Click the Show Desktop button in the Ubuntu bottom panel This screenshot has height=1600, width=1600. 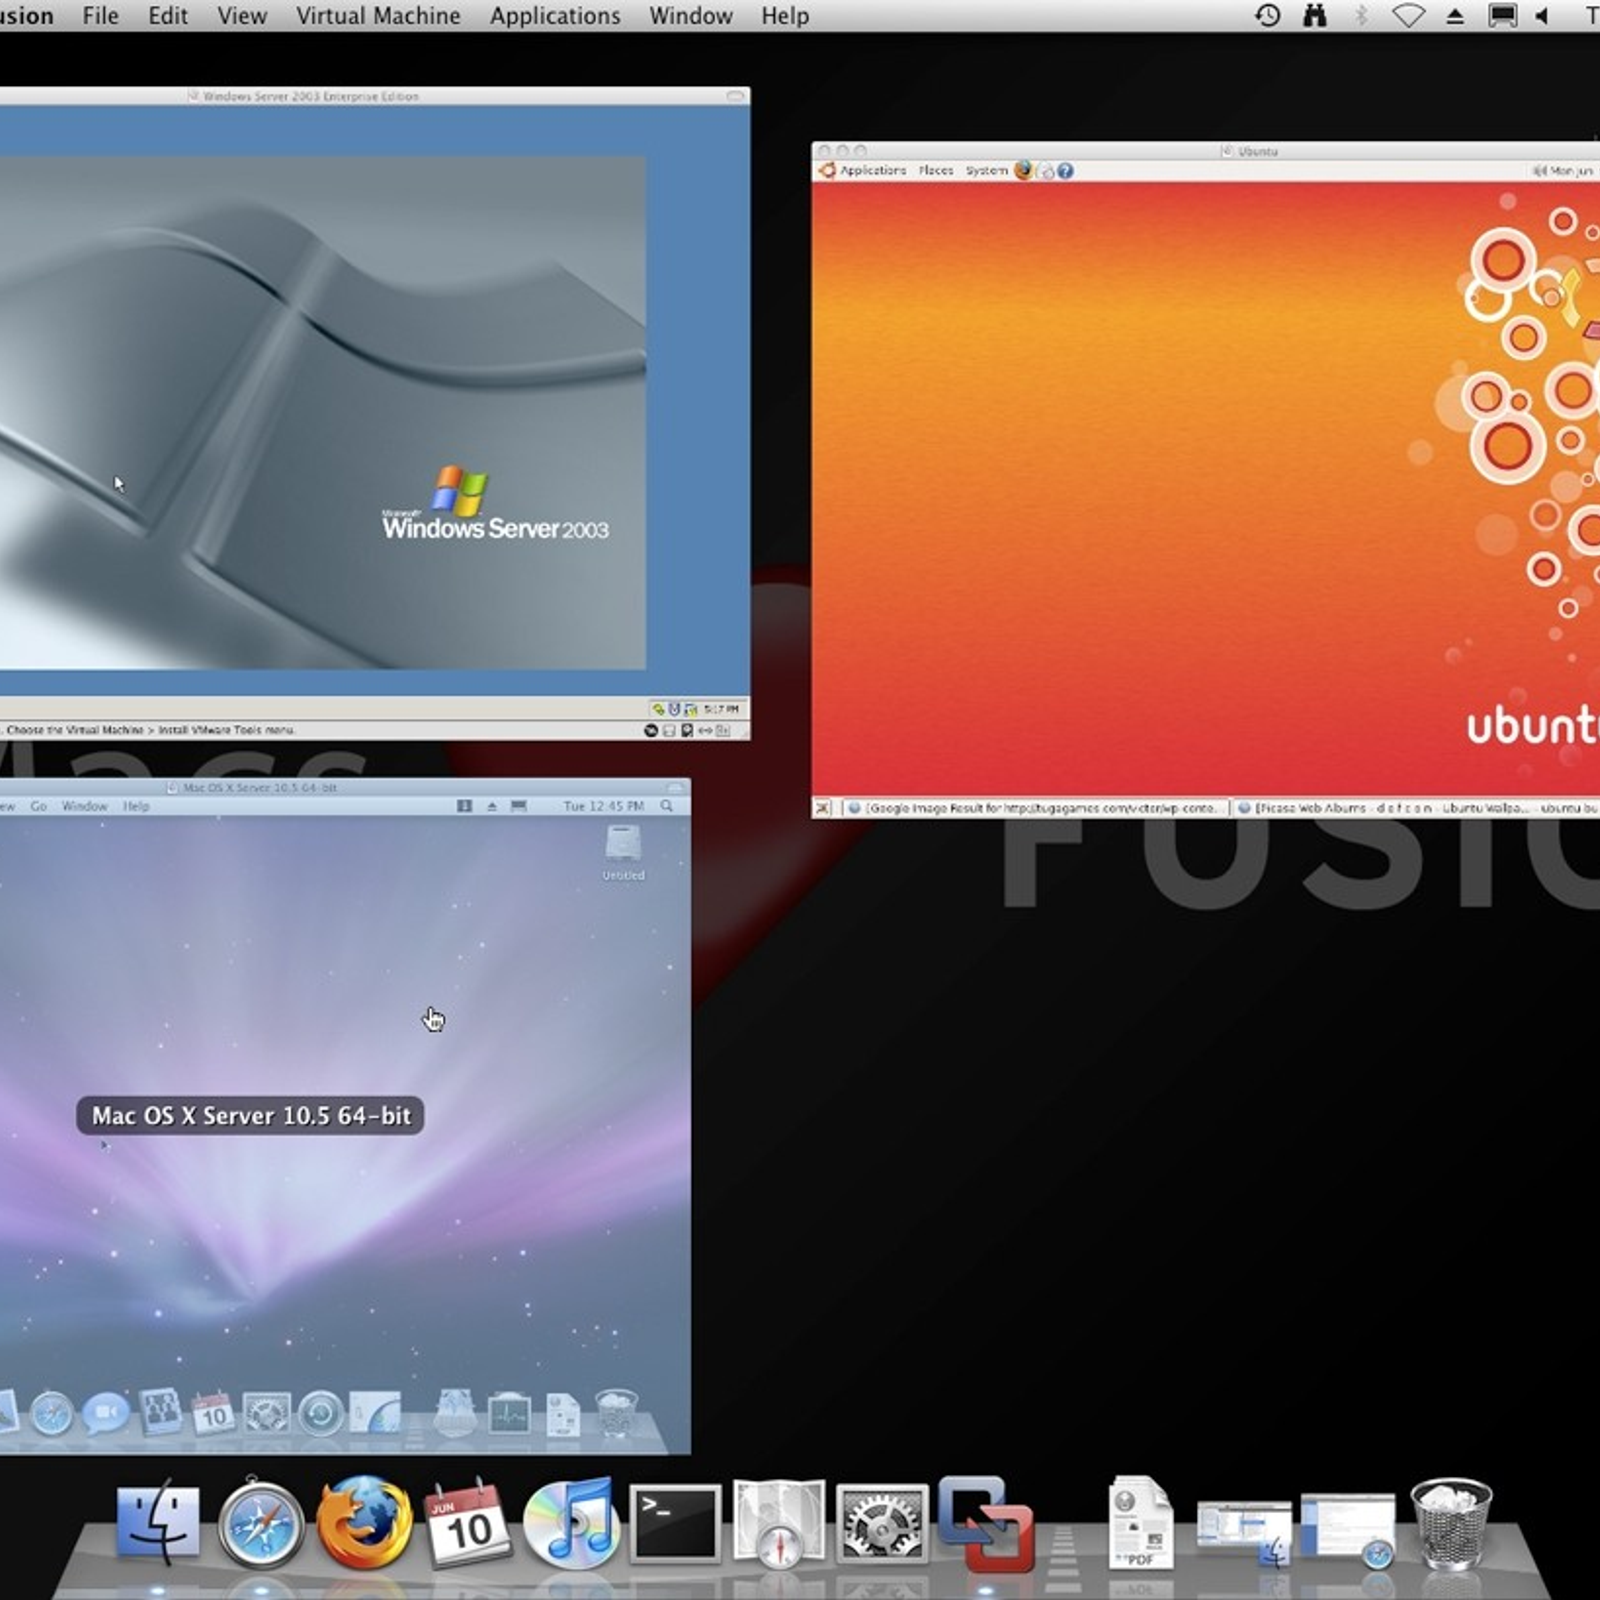822,808
